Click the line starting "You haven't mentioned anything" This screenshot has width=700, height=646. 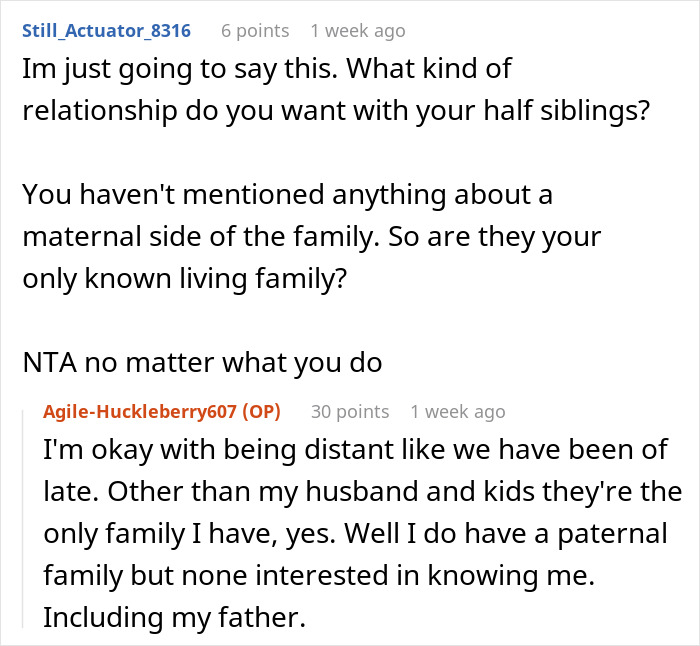coord(288,194)
